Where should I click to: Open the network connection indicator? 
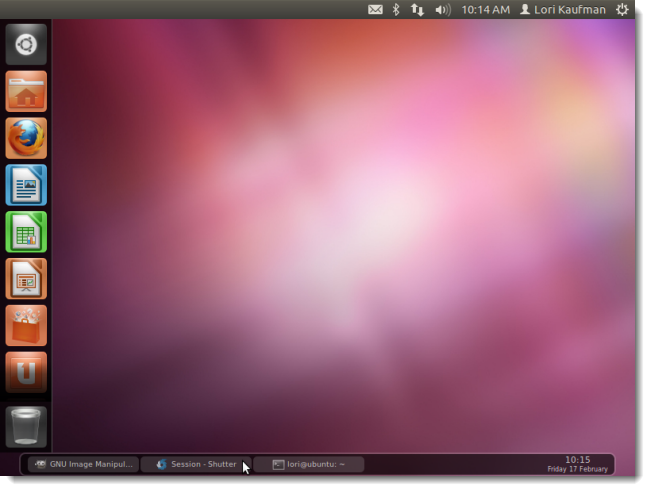pos(417,10)
